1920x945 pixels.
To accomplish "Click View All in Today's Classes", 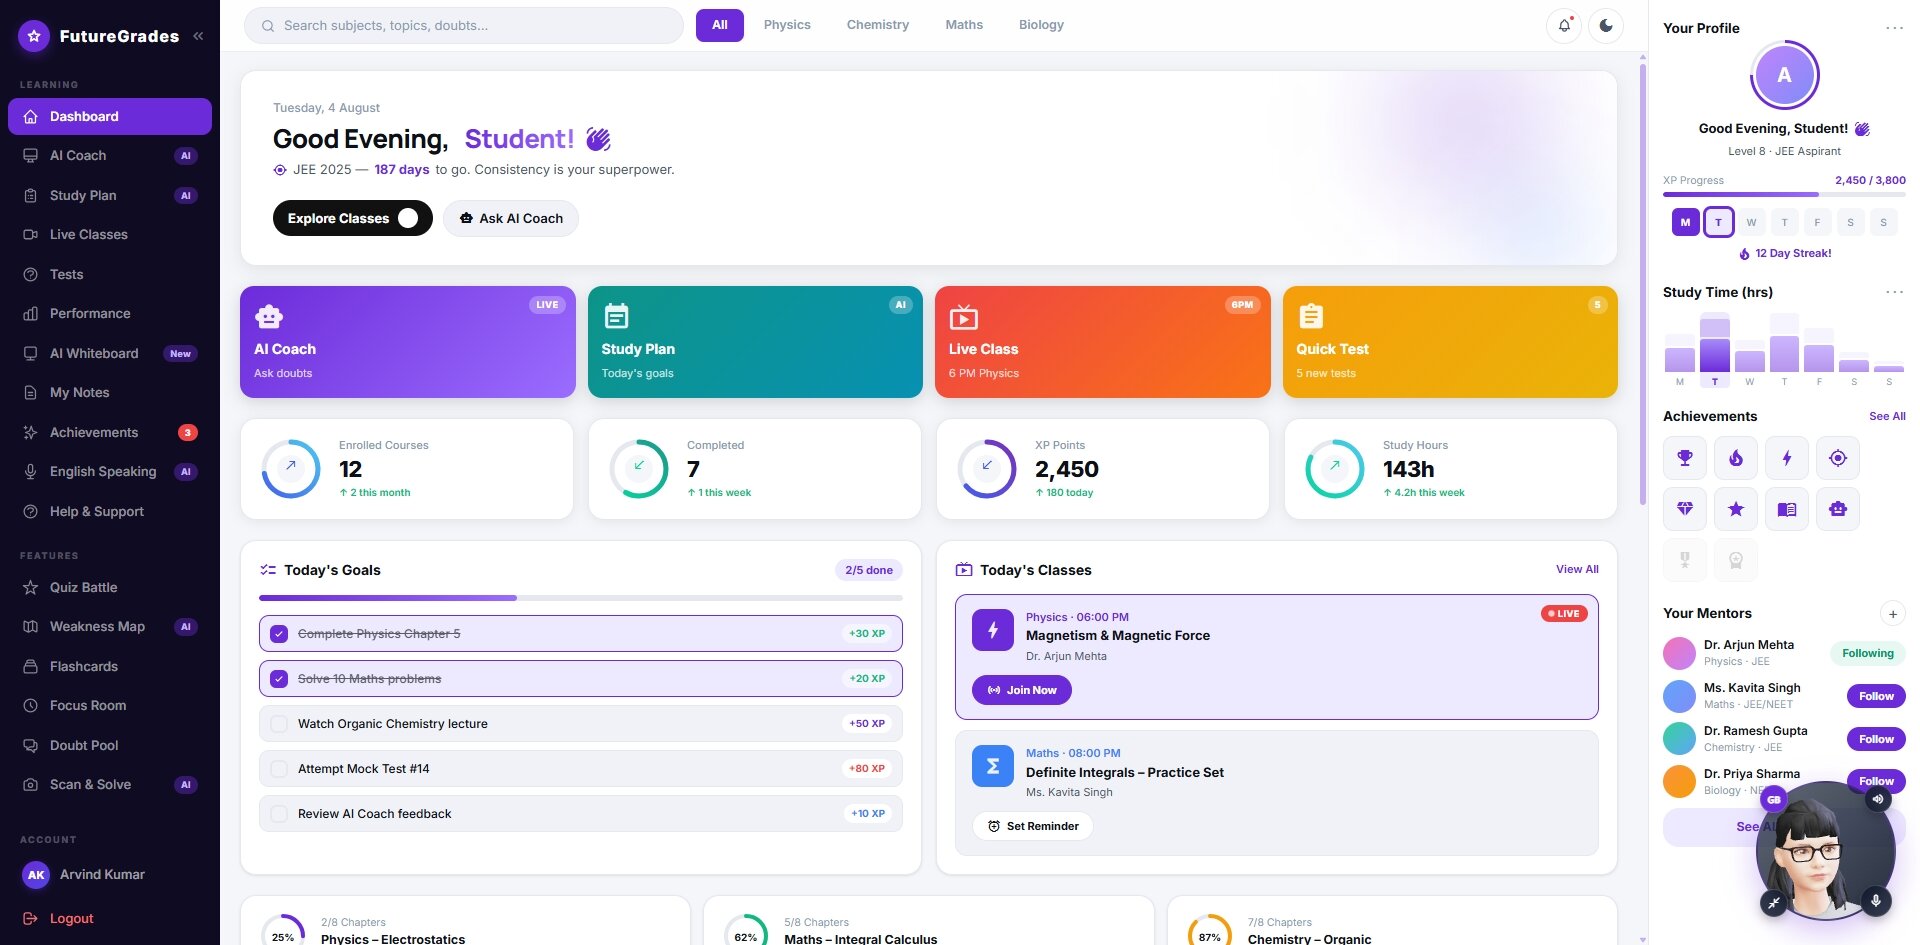I will [x=1577, y=569].
